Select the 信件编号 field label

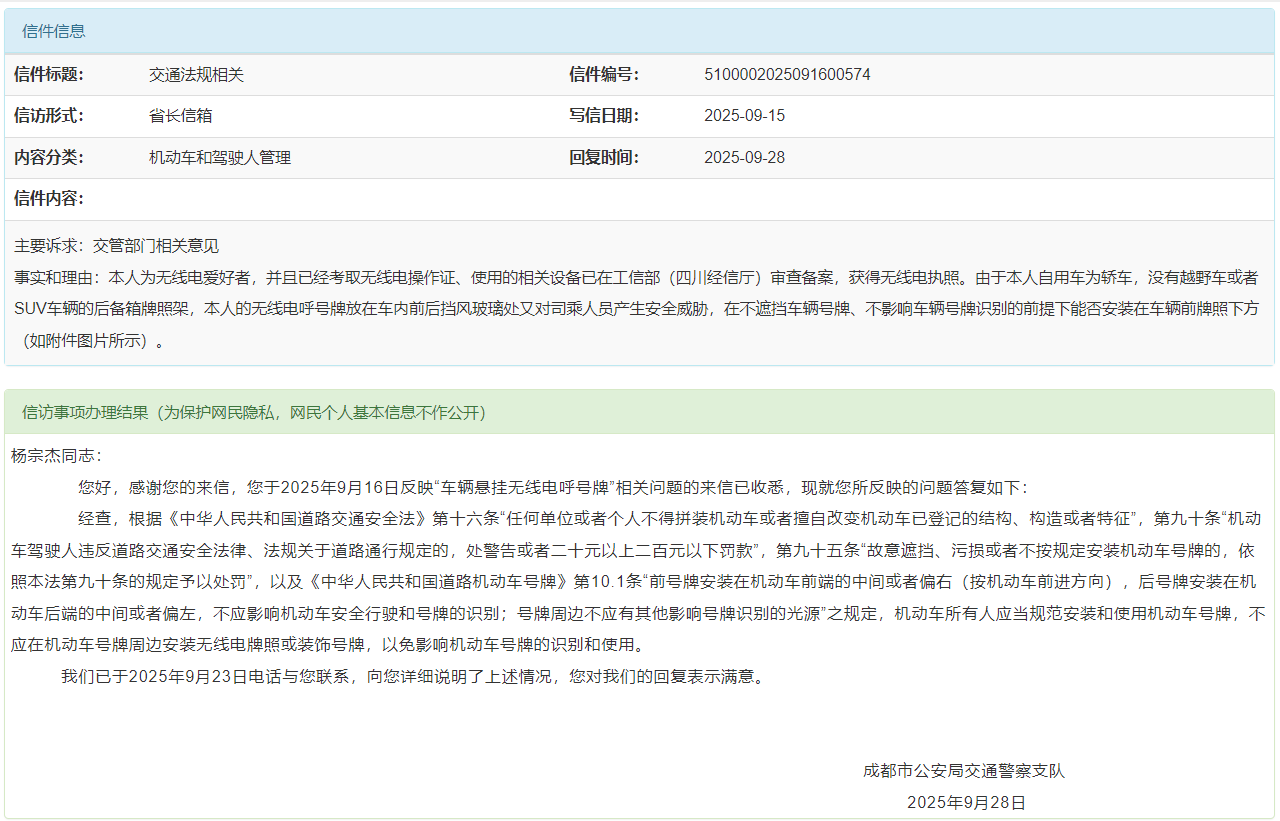click(604, 75)
